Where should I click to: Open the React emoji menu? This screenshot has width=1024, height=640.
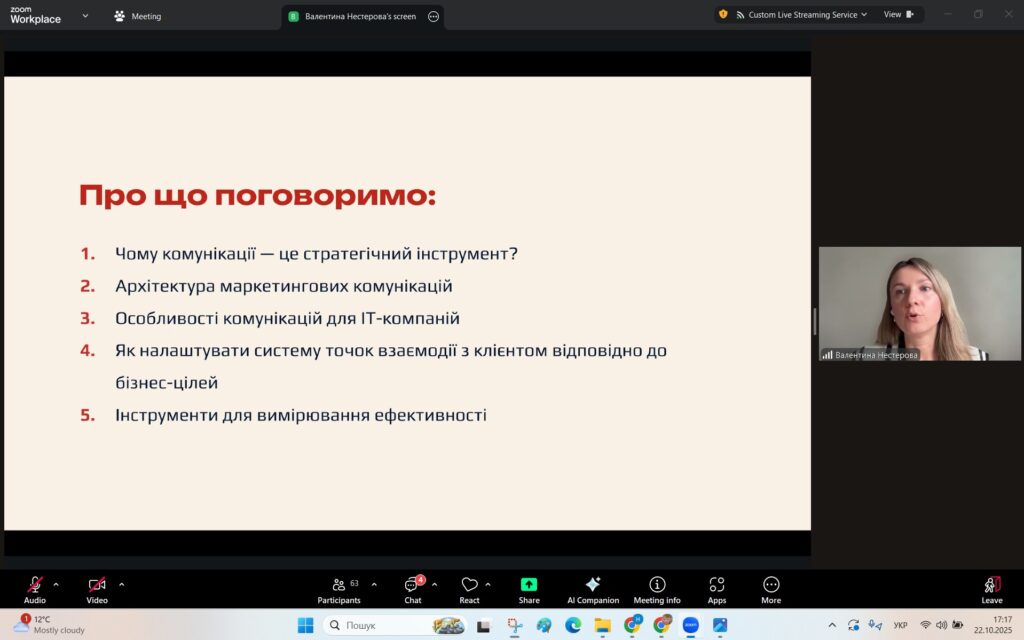(469, 588)
